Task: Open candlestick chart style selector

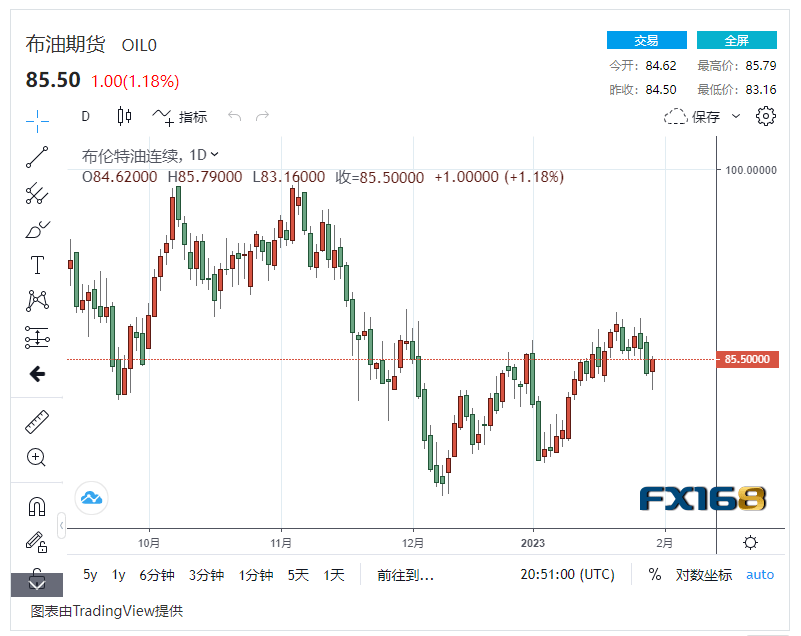Action: point(124,116)
